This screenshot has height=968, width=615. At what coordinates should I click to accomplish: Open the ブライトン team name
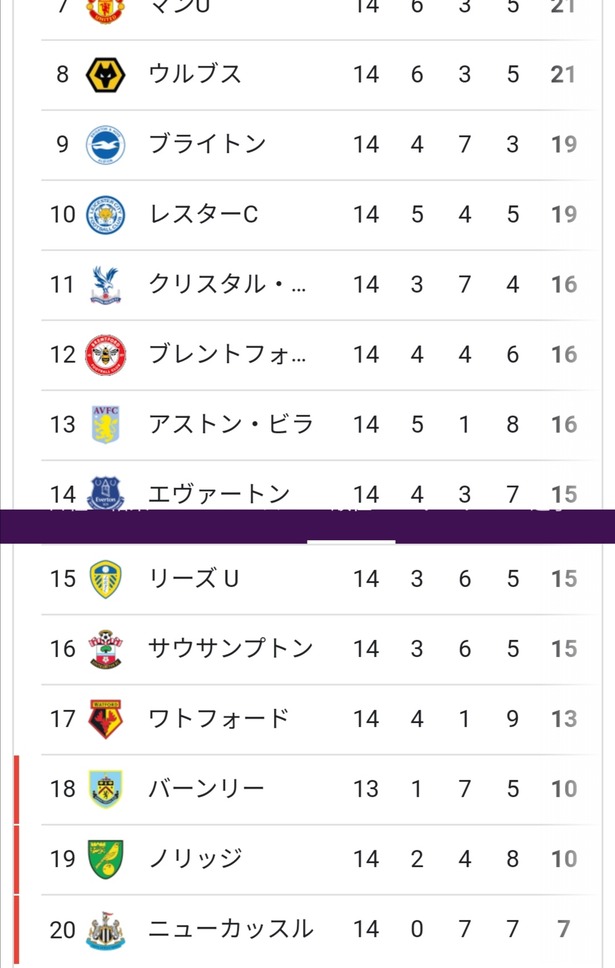click(207, 144)
